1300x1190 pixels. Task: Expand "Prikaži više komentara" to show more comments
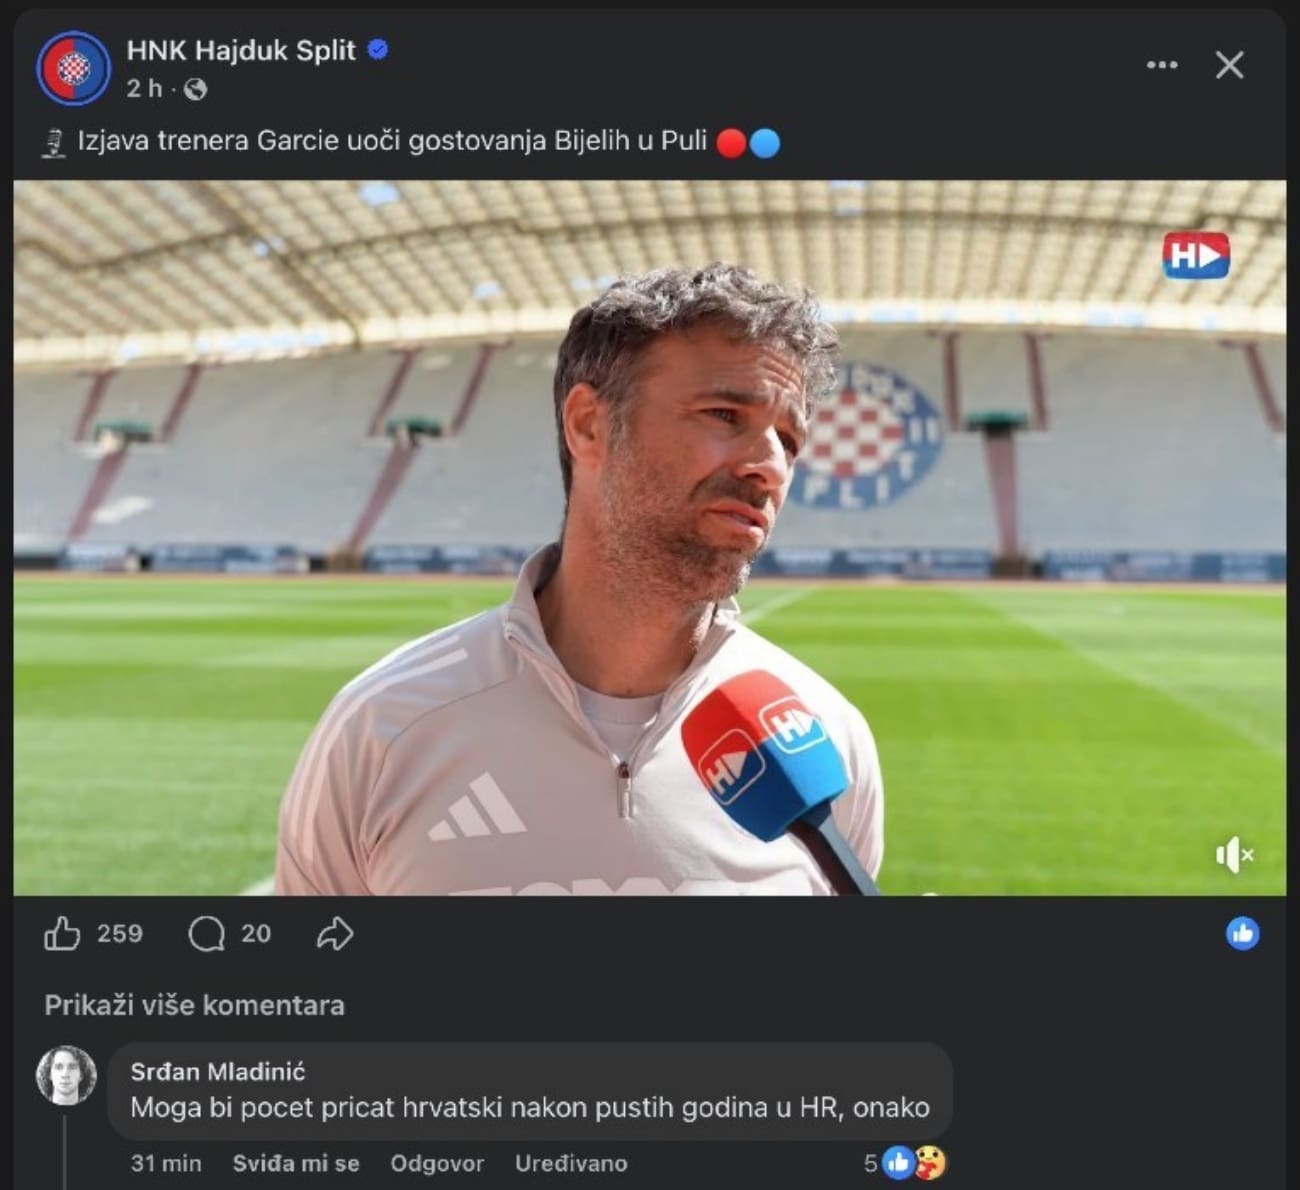(194, 1005)
